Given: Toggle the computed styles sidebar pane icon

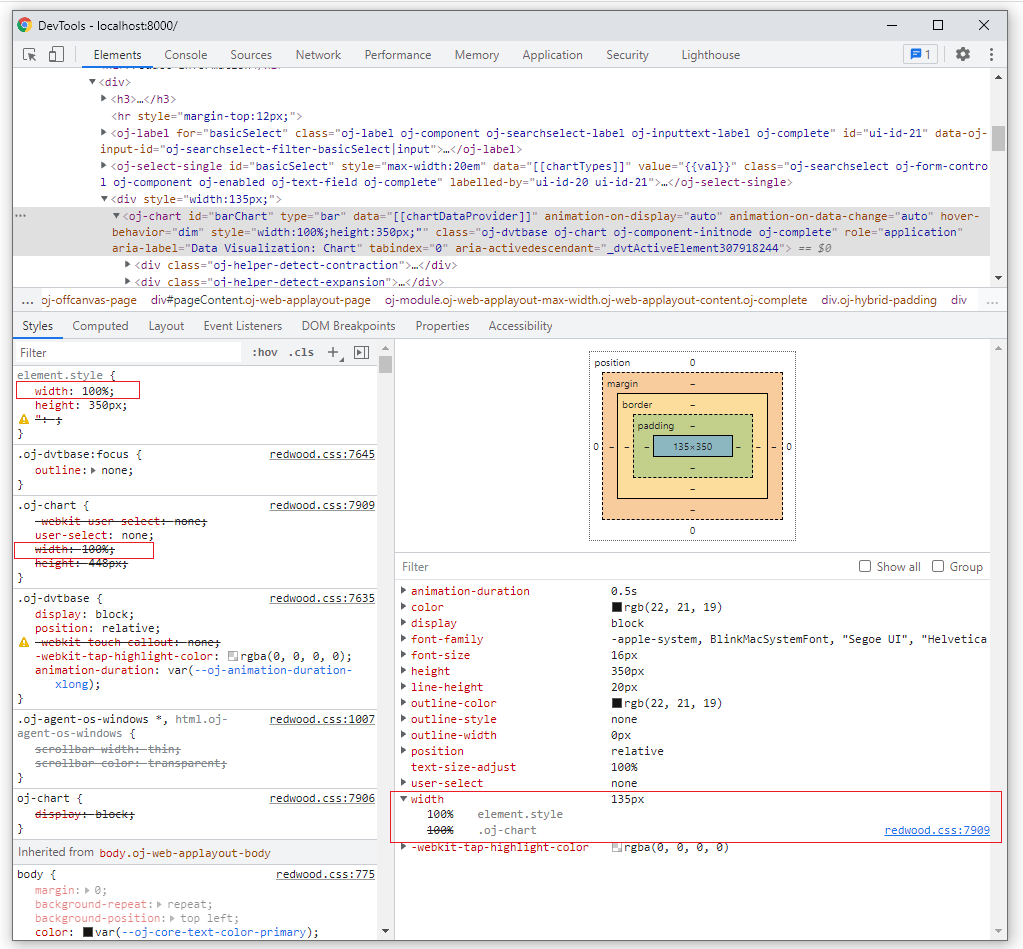Looking at the screenshot, I should point(361,353).
